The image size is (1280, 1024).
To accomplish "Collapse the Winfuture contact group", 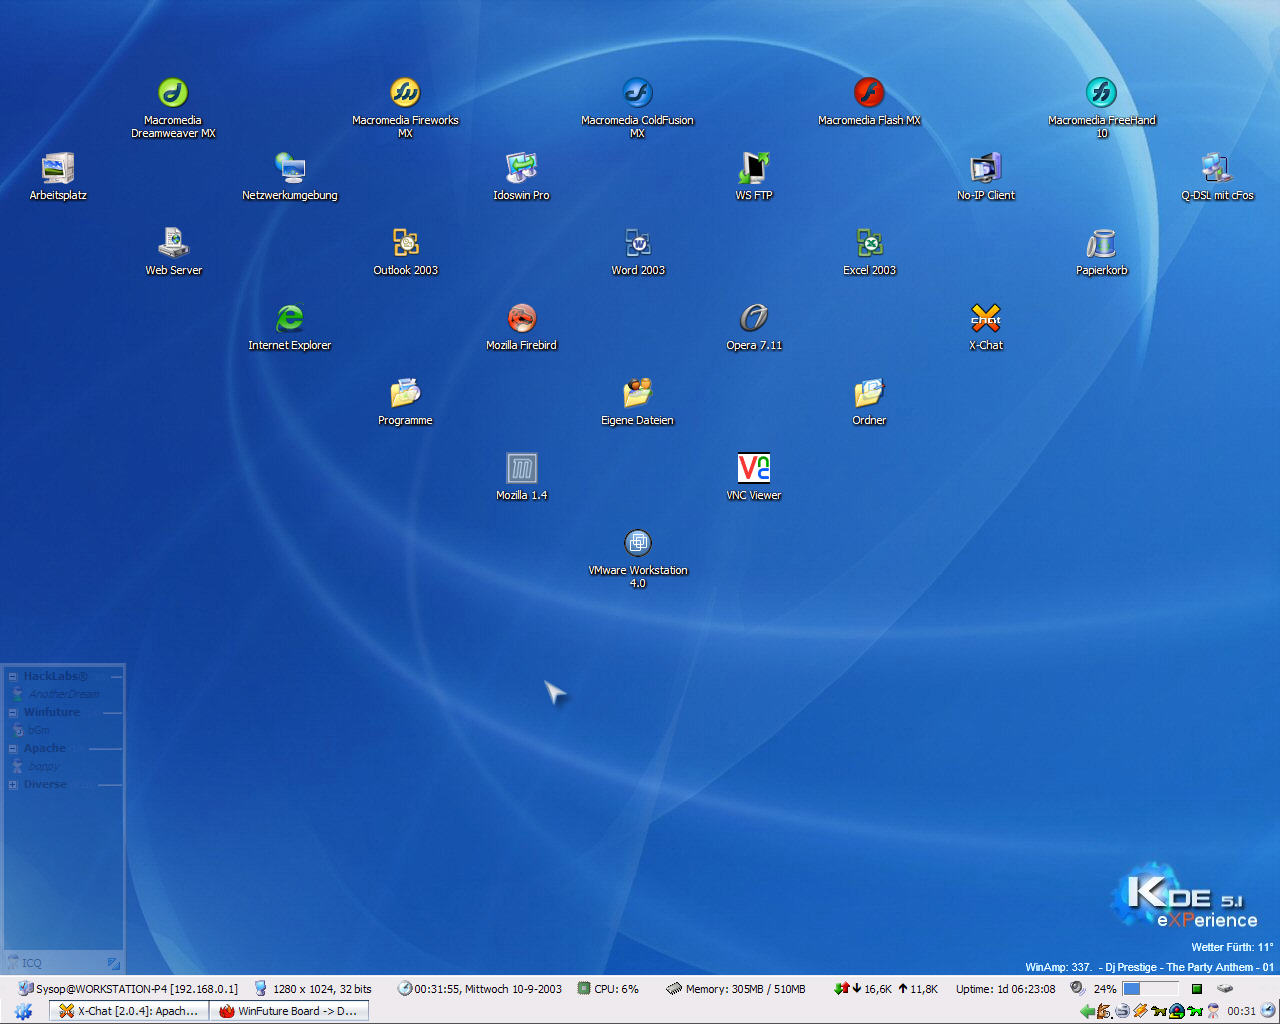I will pyautogui.click(x=13, y=713).
